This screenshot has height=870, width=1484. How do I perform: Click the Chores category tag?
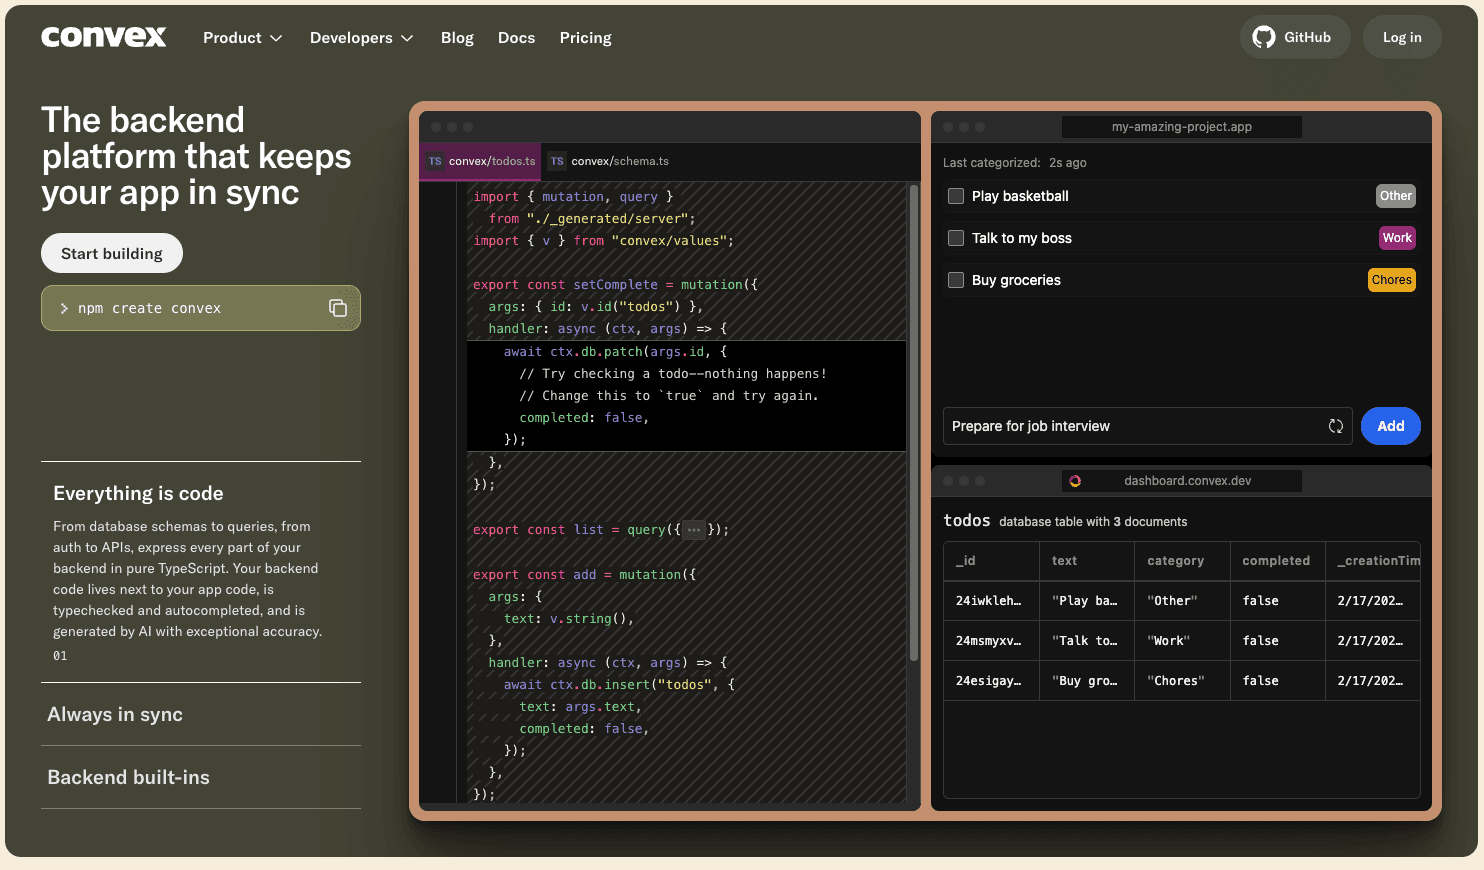pos(1391,280)
